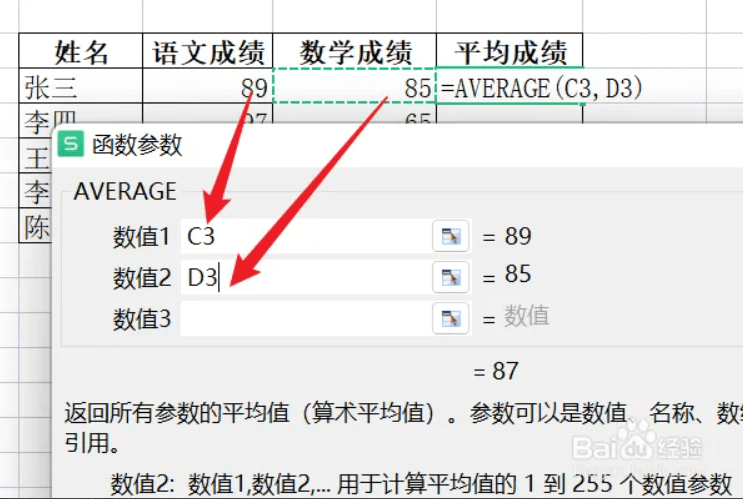Click range selector icon for 数值2
The width and height of the screenshot is (743, 499).
click(451, 277)
